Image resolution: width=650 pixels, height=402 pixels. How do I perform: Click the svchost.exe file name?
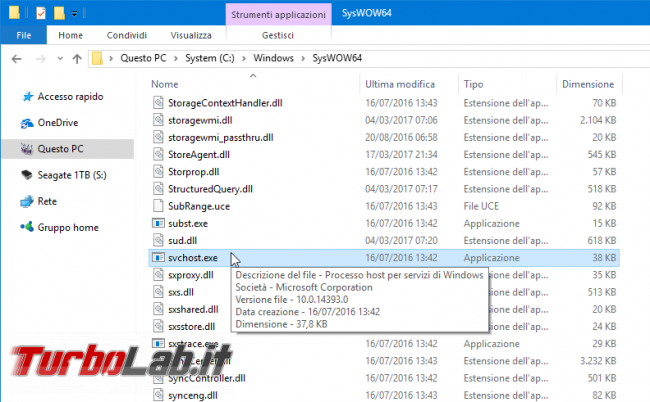193,258
